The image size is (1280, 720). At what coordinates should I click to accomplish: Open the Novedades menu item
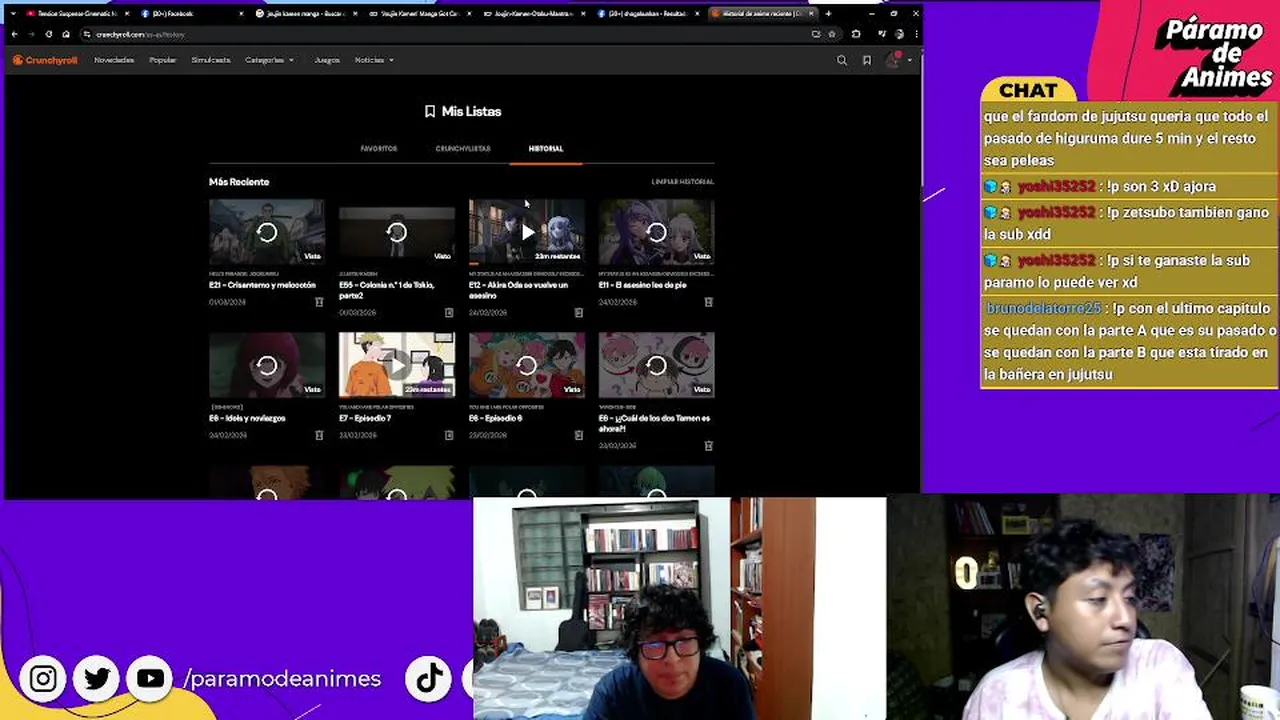click(x=114, y=60)
